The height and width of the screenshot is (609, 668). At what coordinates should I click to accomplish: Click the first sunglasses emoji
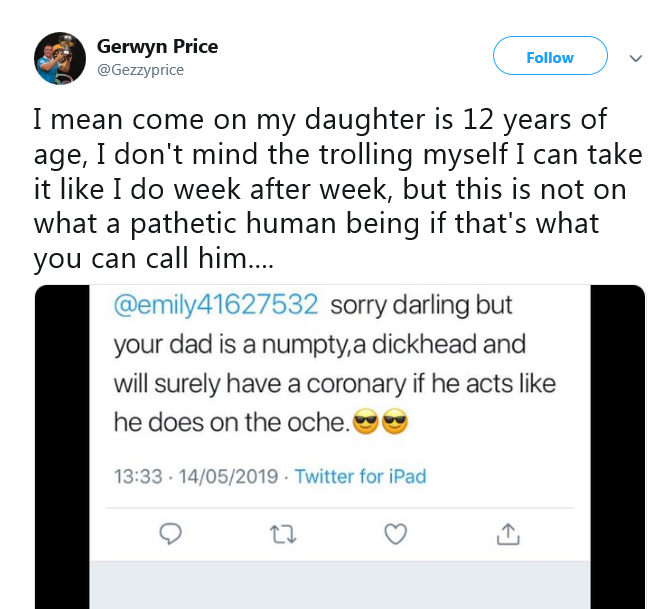[366, 424]
